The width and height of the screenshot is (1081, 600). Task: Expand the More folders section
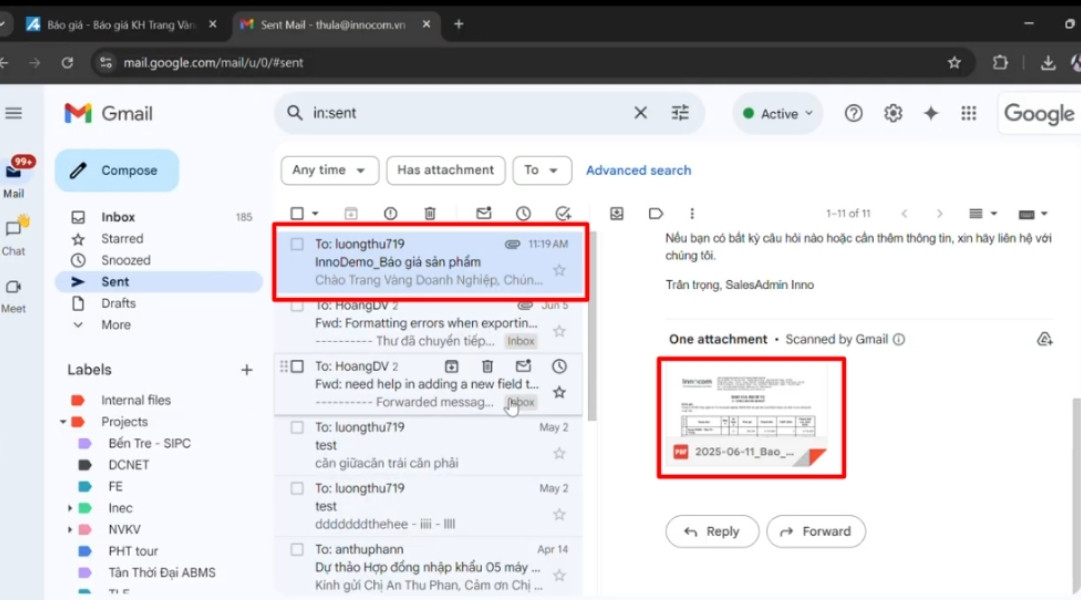click(115, 324)
